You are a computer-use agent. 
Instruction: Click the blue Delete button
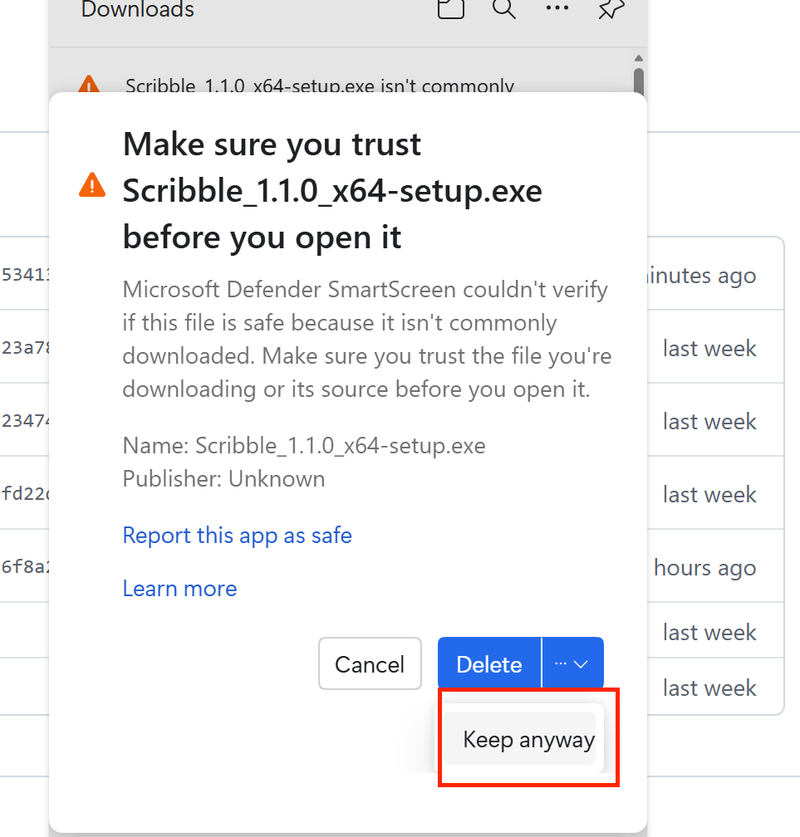pyautogui.click(x=489, y=664)
